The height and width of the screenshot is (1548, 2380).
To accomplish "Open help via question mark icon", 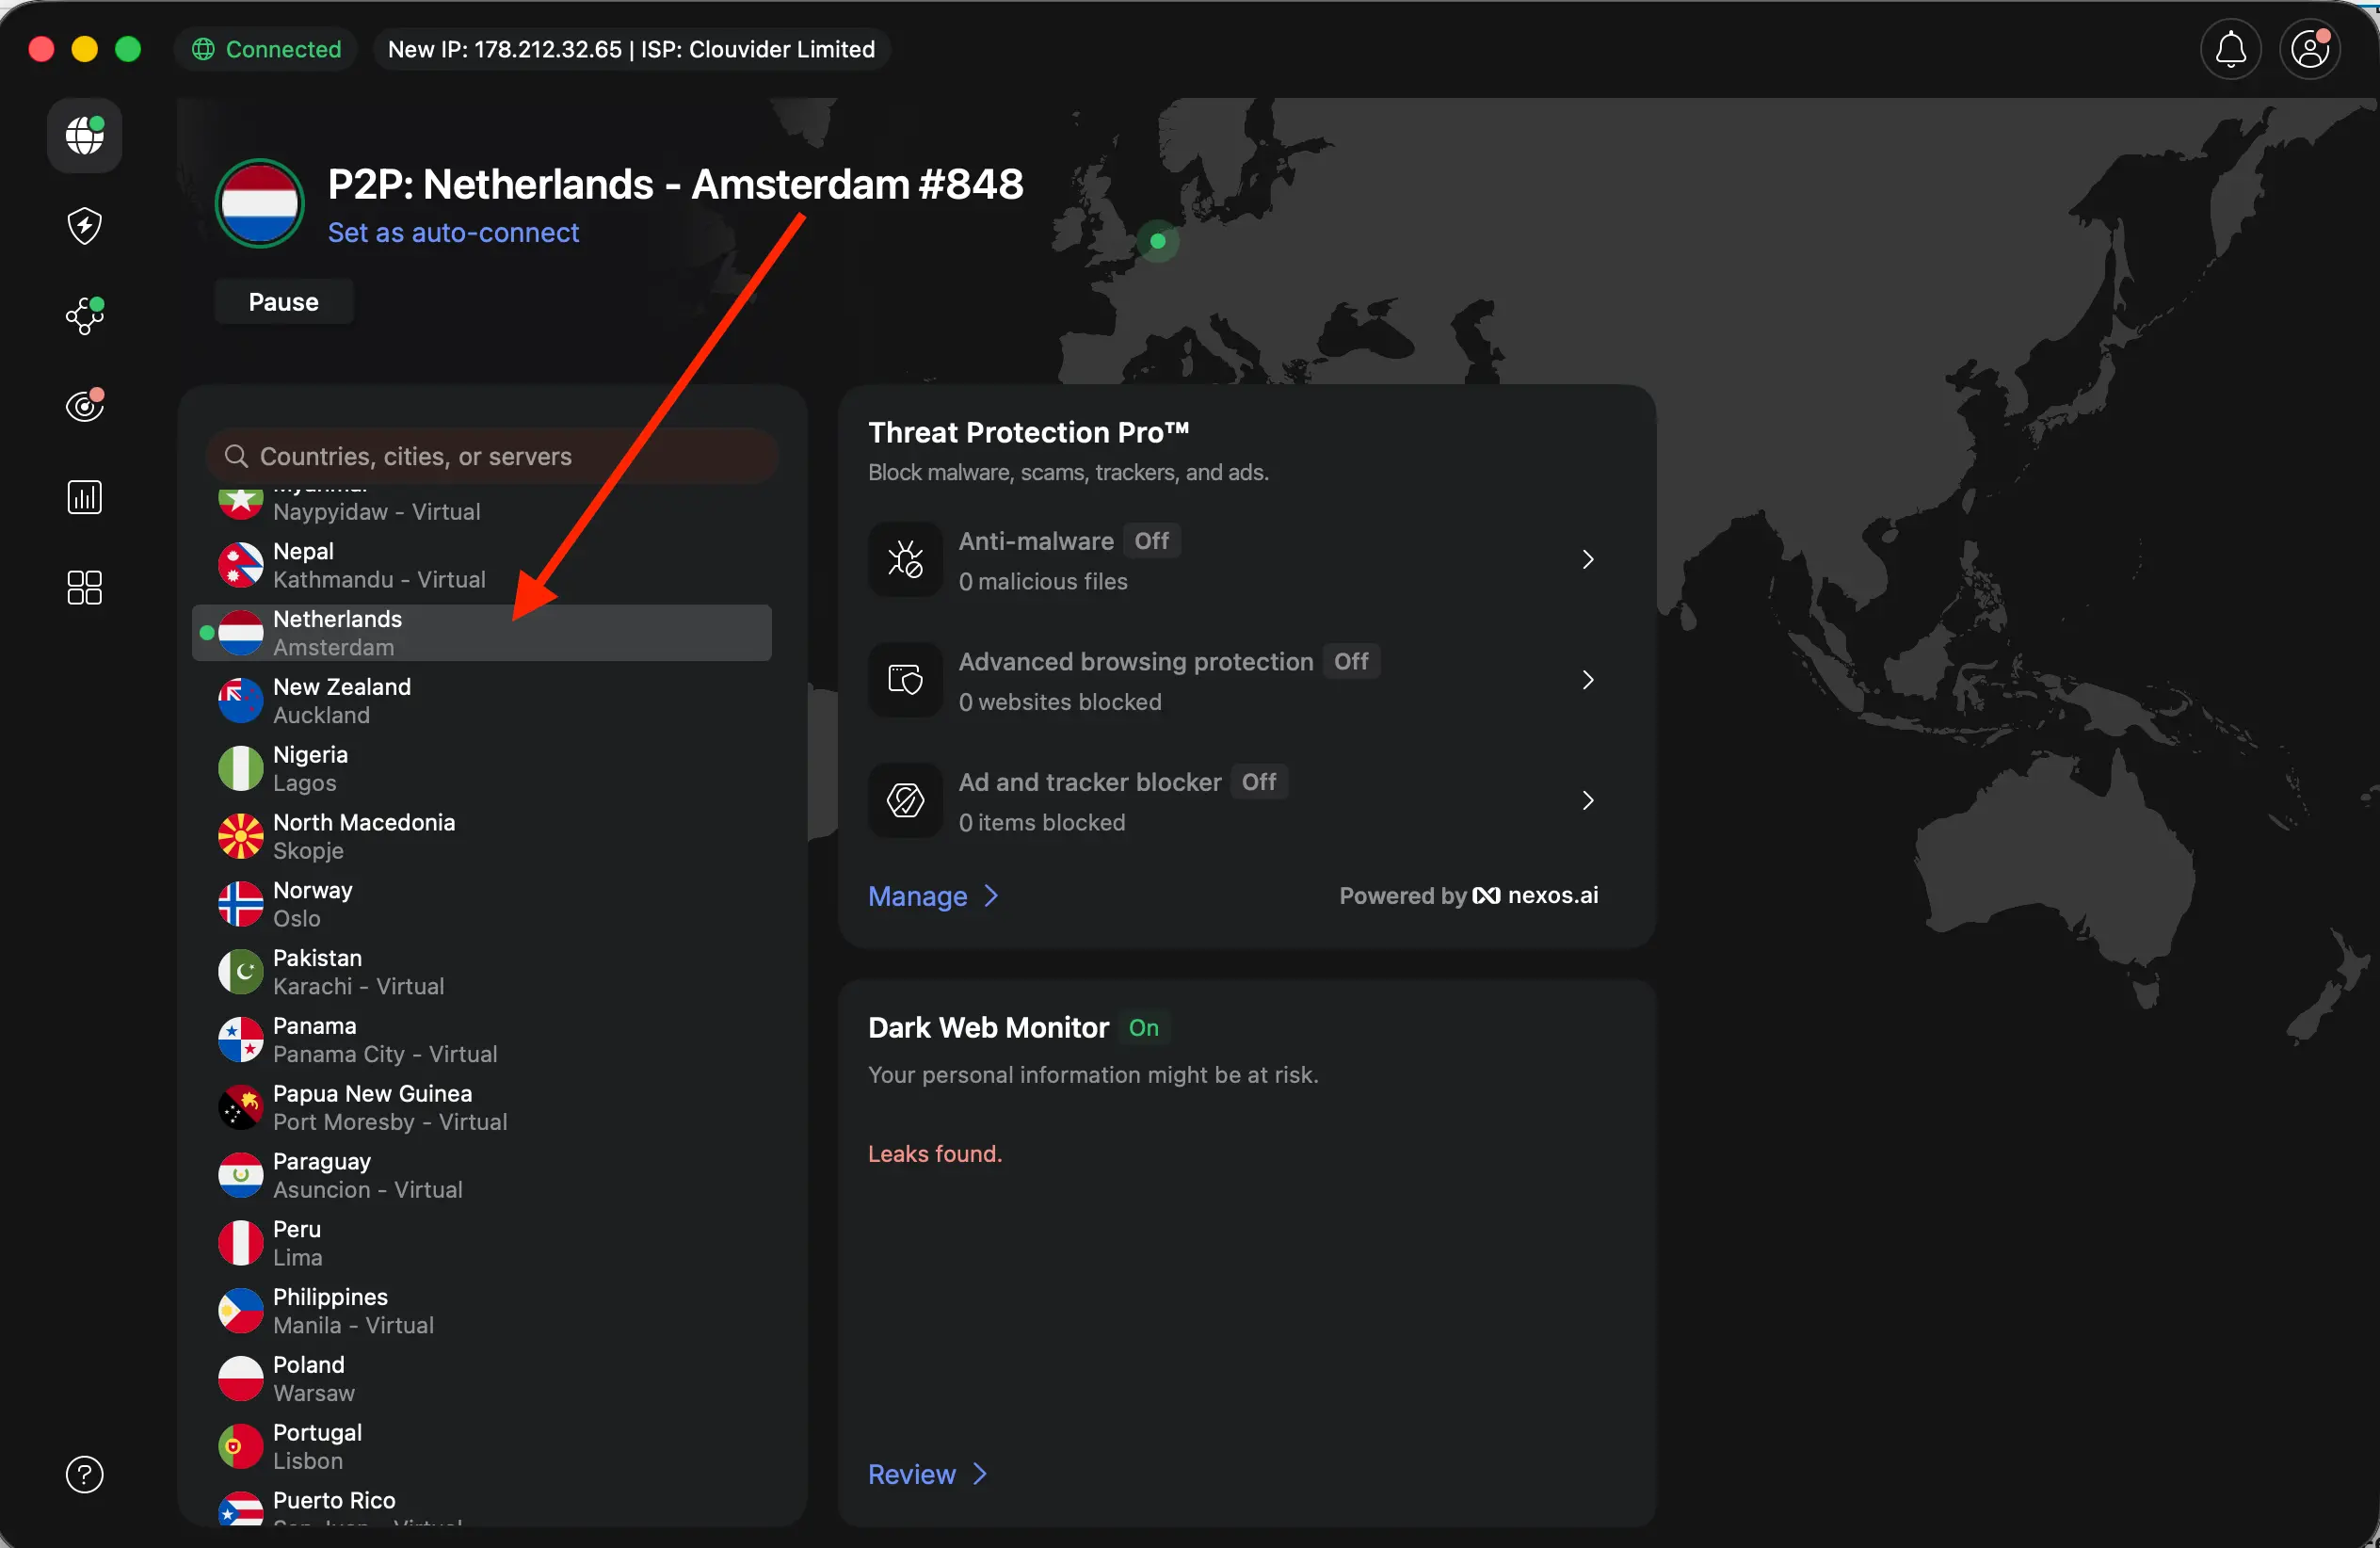I will pyautogui.click(x=83, y=1474).
